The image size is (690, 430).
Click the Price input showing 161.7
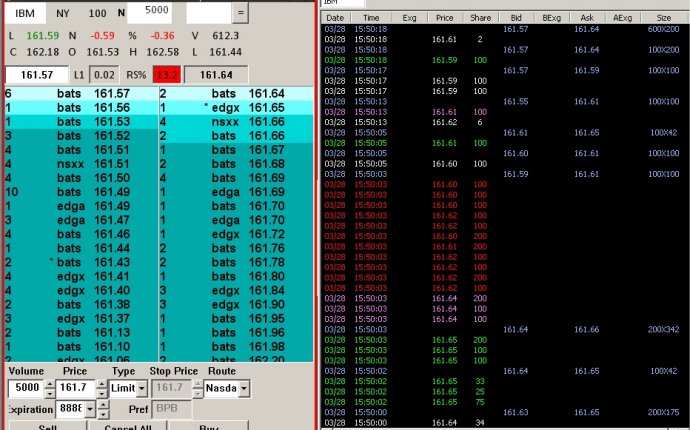tap(76, 388)
